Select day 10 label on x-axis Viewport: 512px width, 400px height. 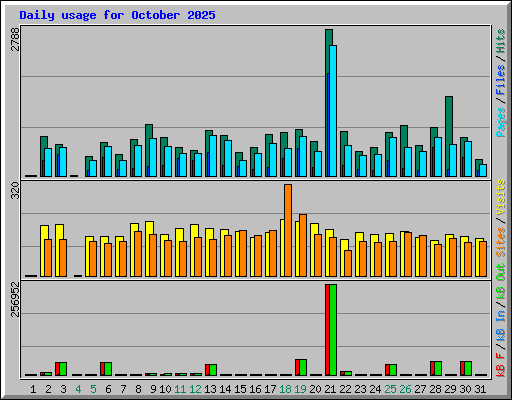pos(165,389)
